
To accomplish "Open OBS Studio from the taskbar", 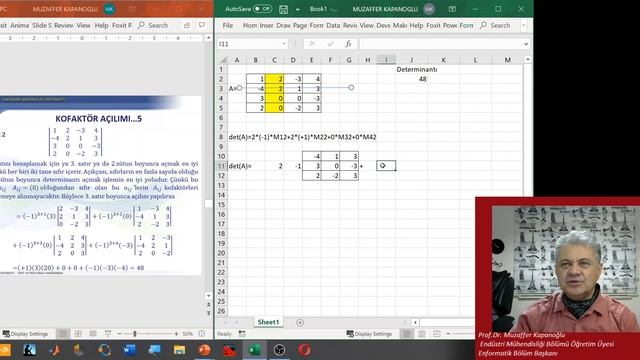I will pos(280,350).
